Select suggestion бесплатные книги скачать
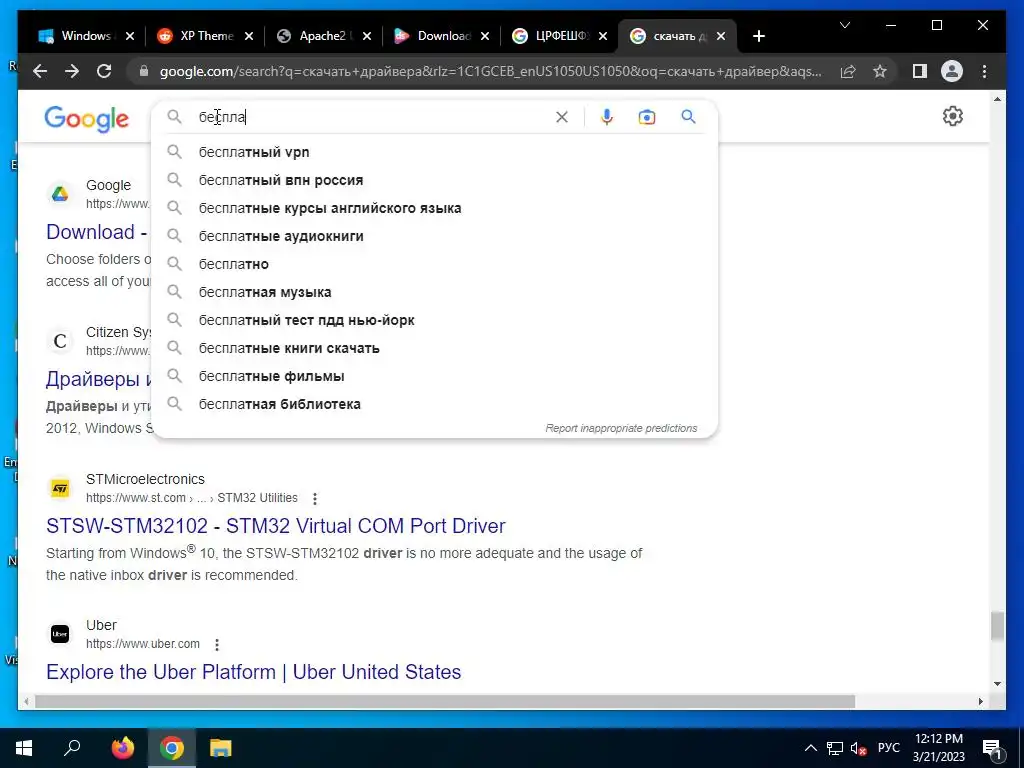Viewport: 1024px width, 768px height. click(434, 349)
